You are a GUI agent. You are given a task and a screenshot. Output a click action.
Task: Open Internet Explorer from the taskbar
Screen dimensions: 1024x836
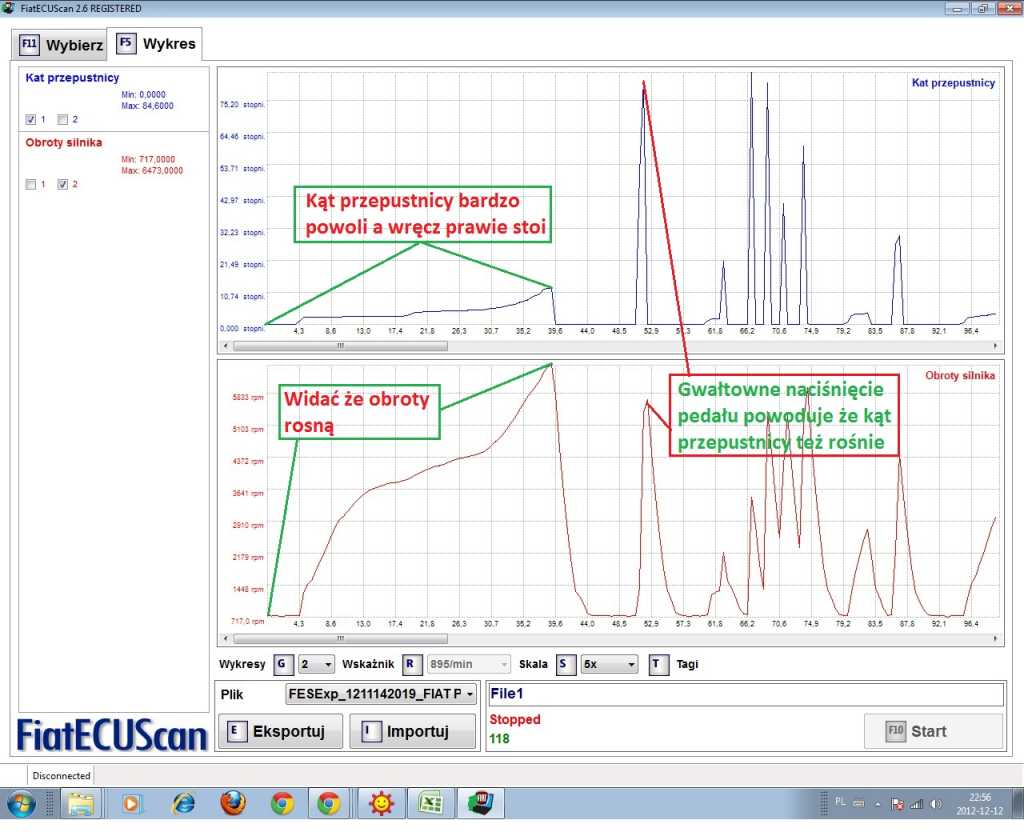tap(184, 803)
